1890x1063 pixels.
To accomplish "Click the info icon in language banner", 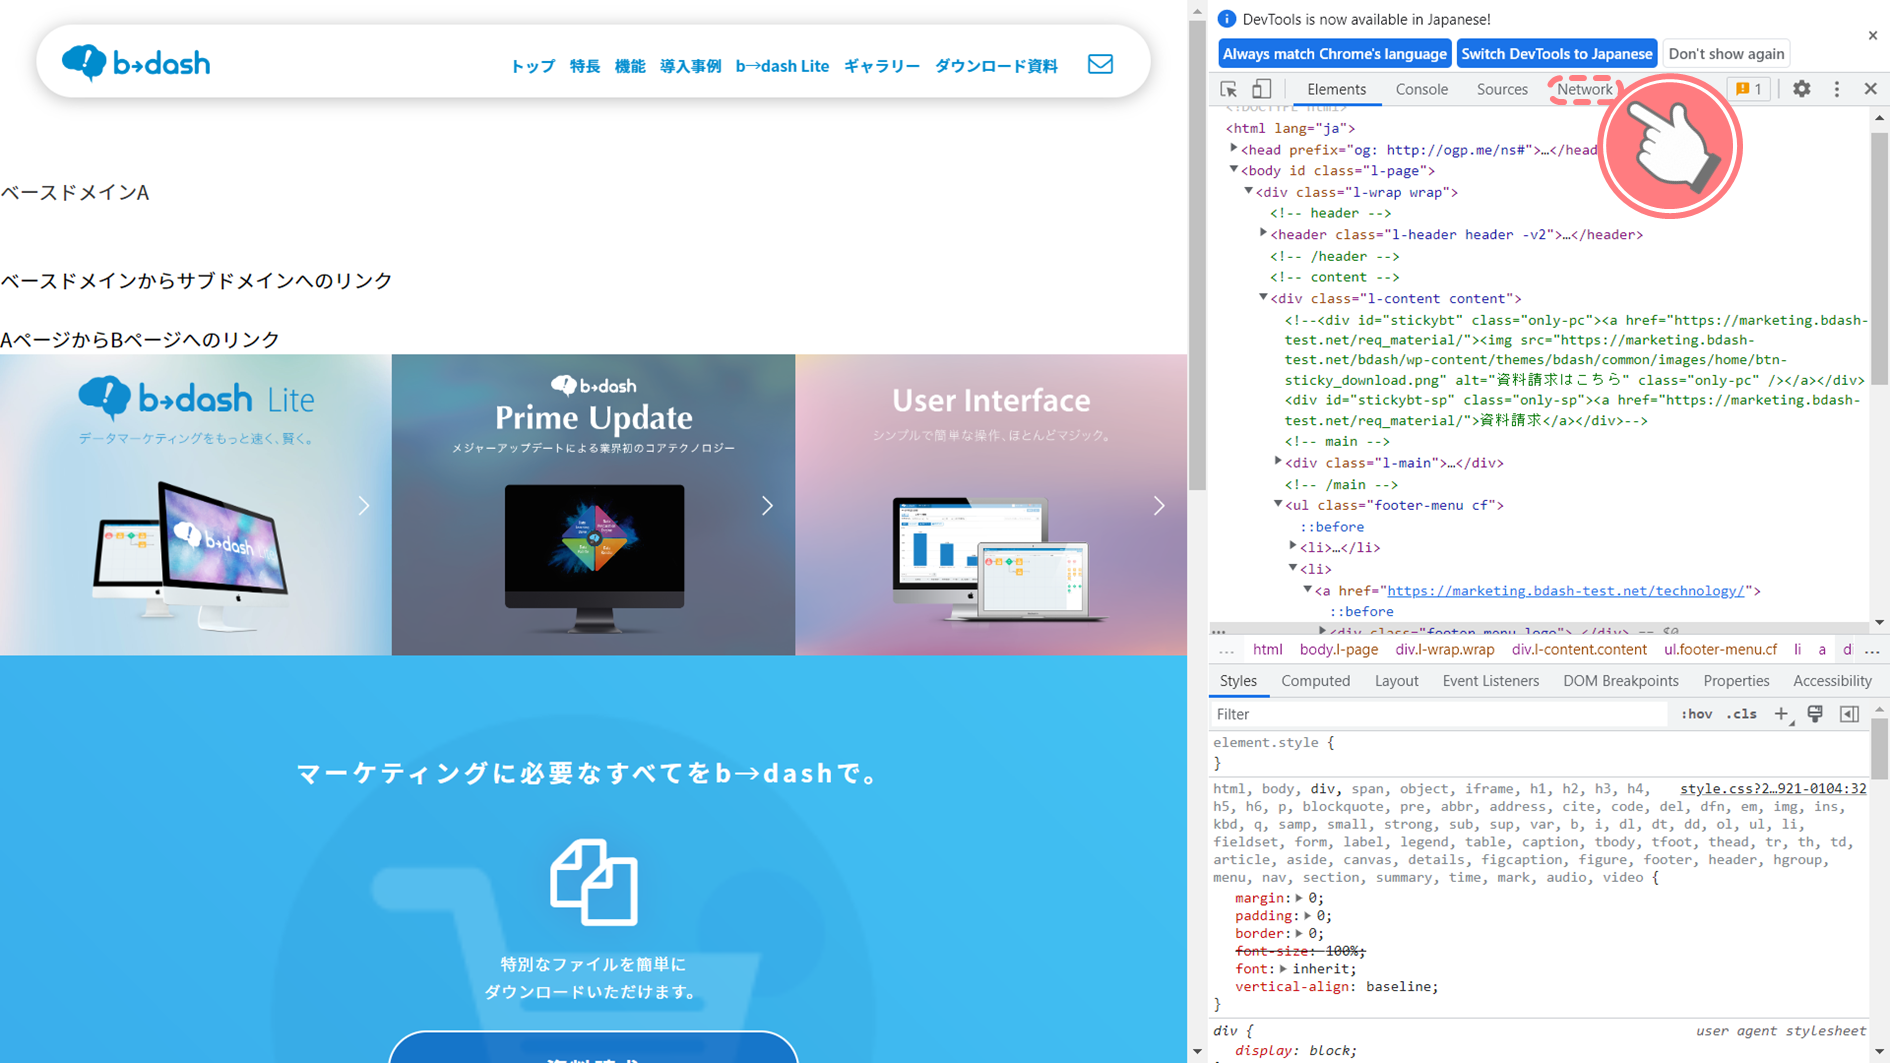I will pos(1227,19).
